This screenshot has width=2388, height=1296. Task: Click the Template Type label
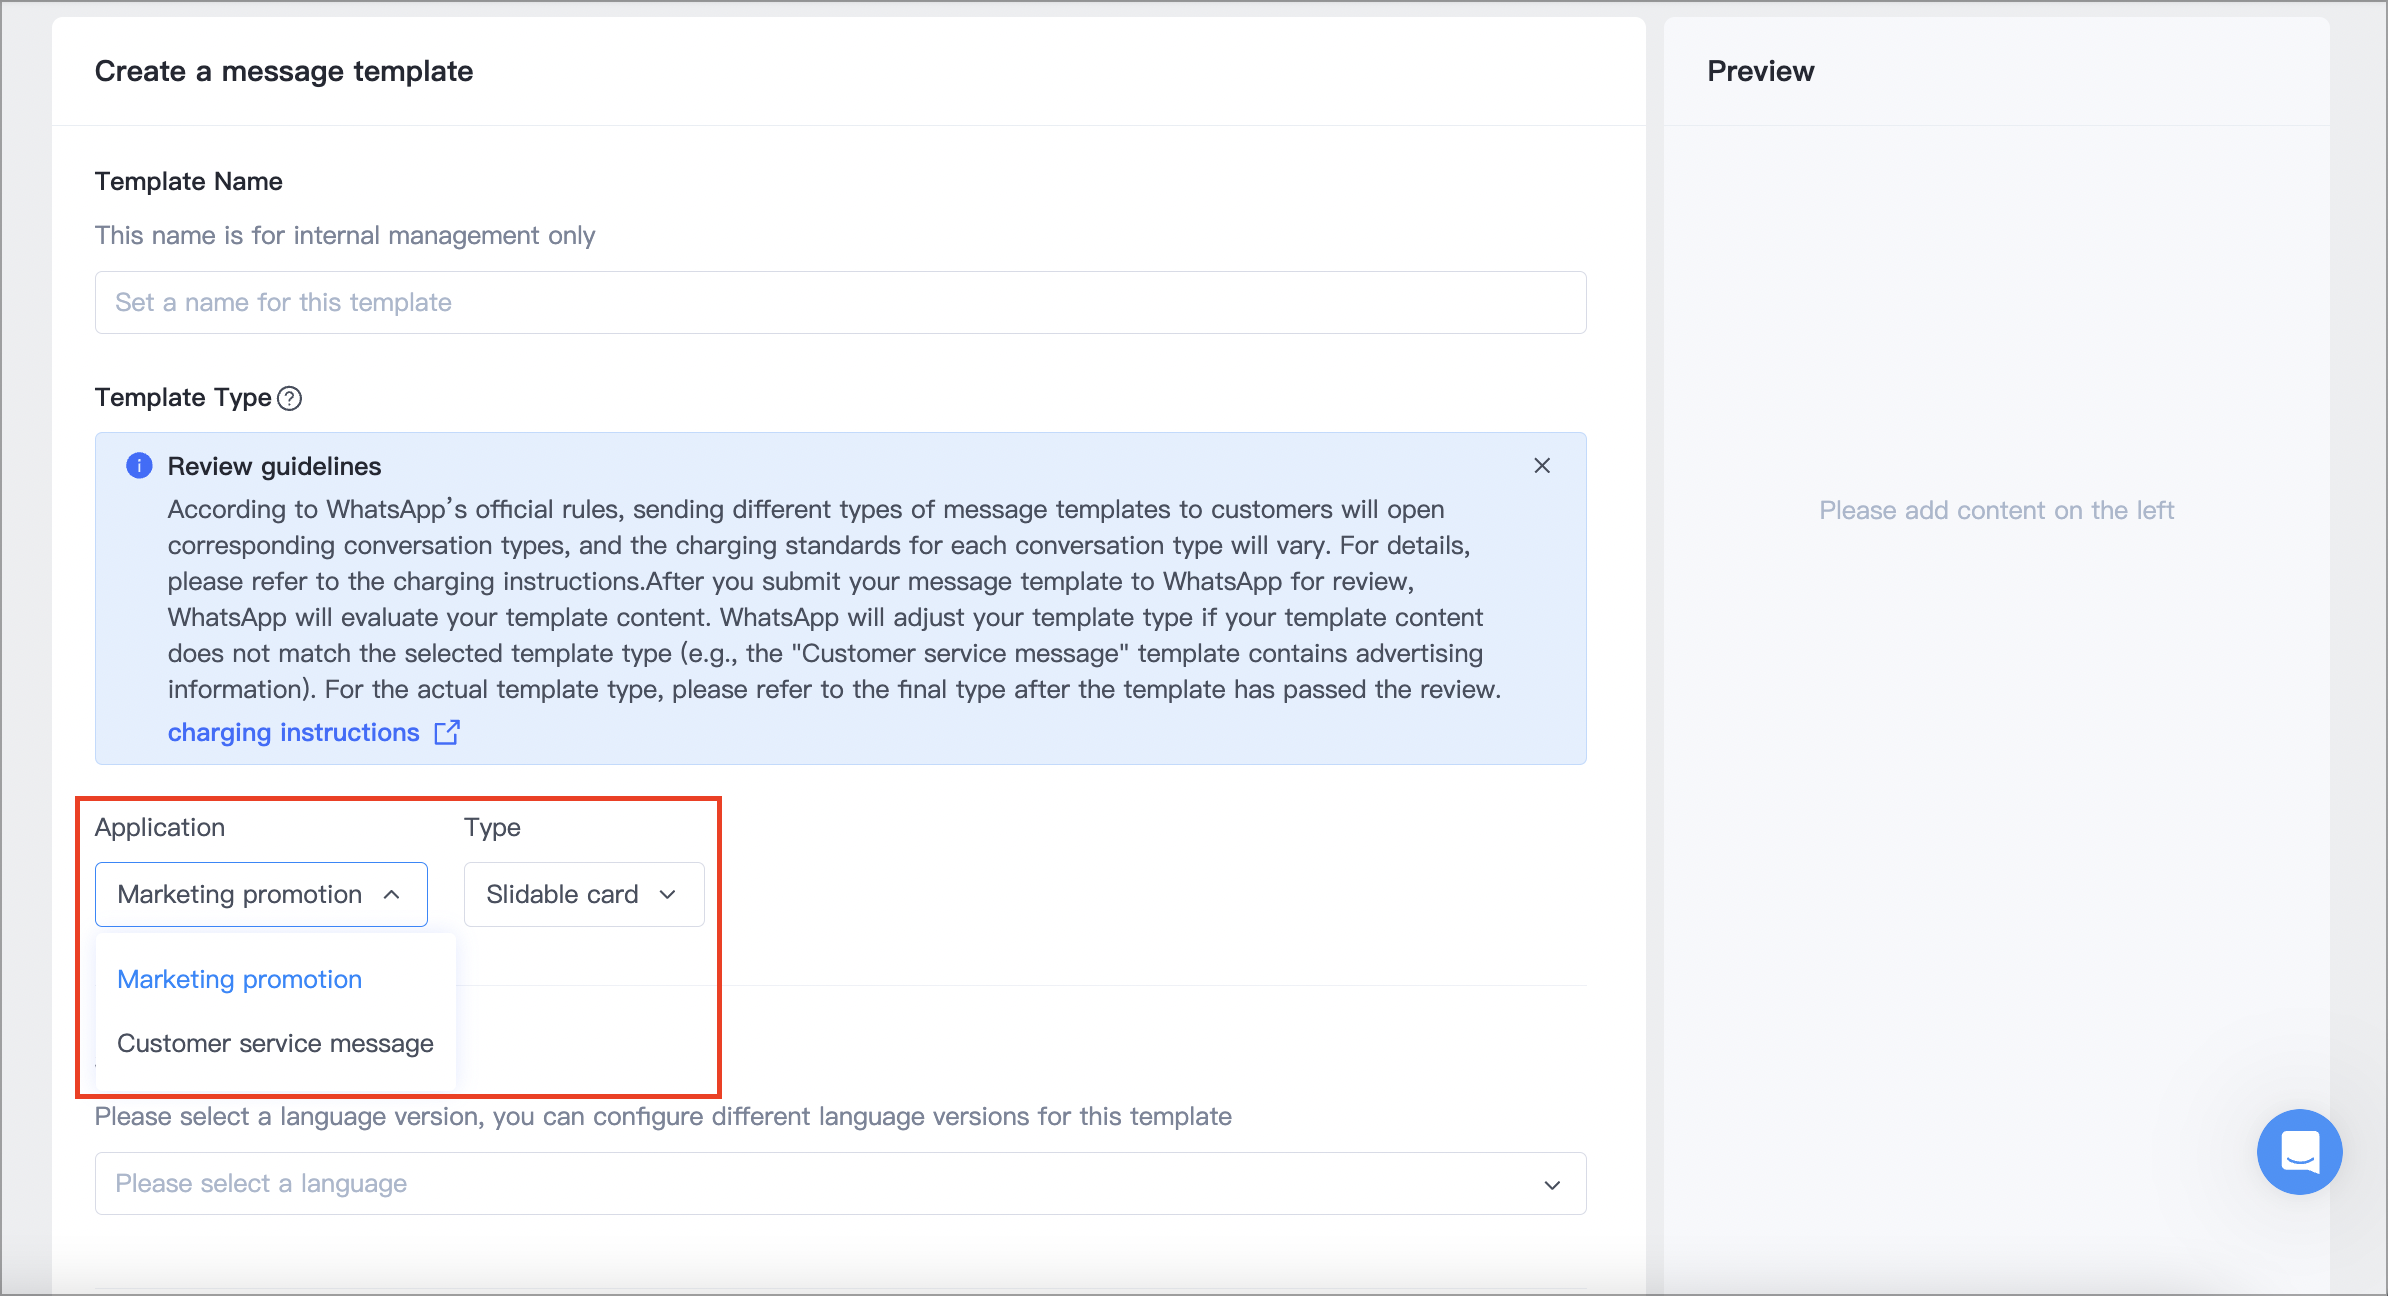pos(183,398)
